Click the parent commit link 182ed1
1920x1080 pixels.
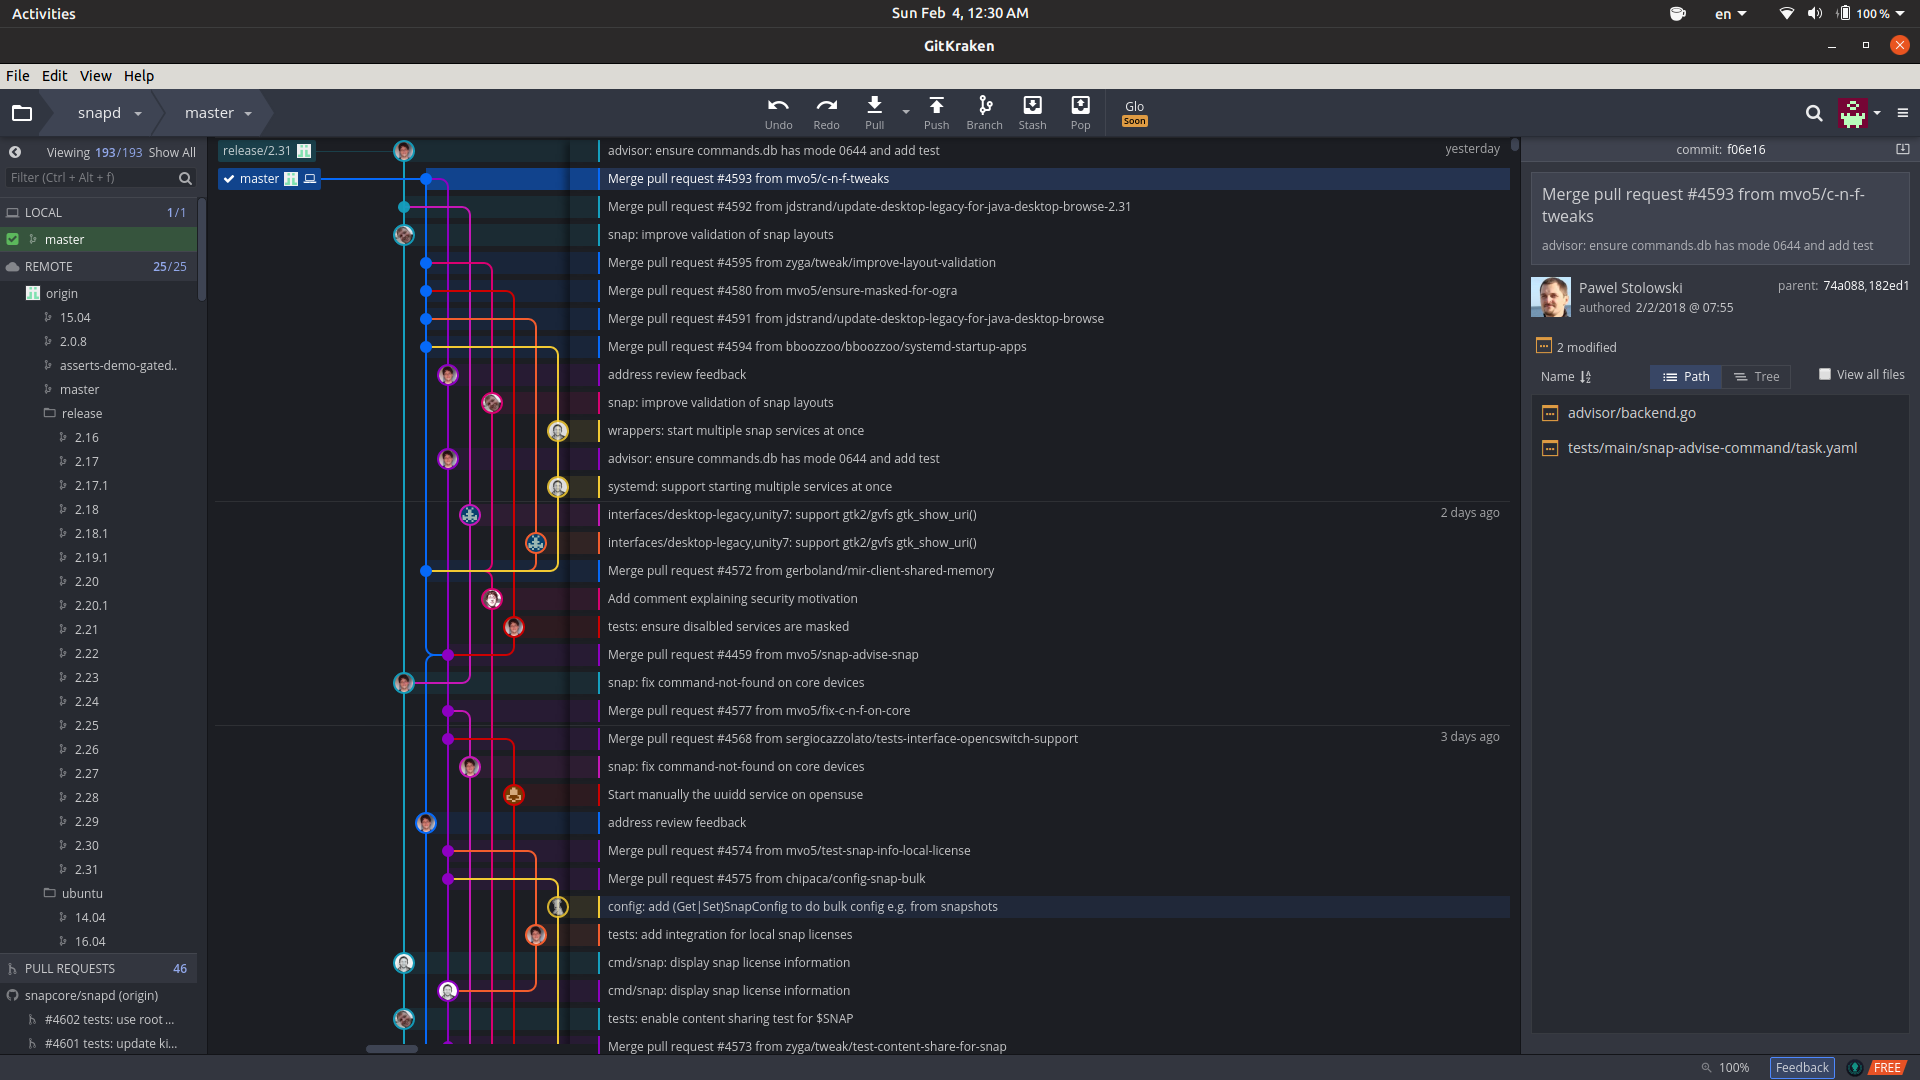tap(1888, 286)
